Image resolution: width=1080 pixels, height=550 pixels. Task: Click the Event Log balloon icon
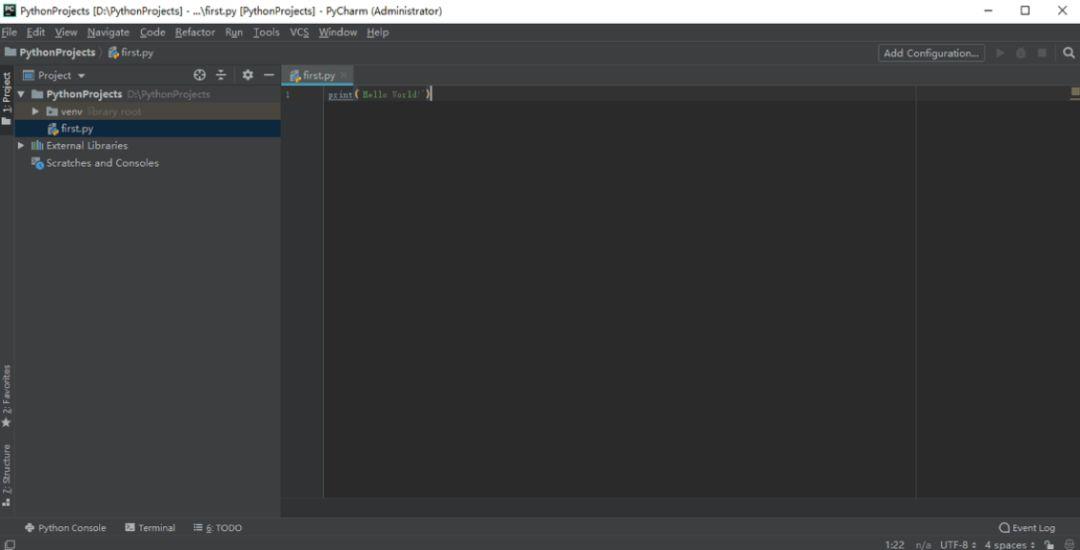[x=1004, y=528]
